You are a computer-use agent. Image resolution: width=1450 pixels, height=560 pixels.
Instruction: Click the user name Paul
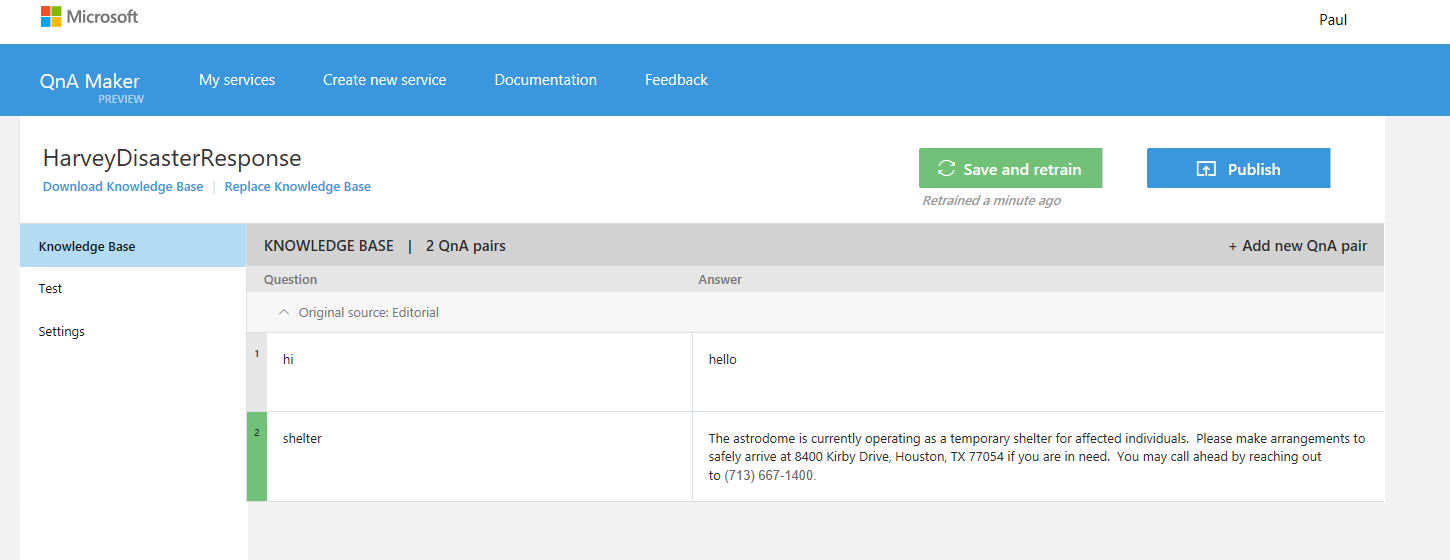[x=1332, y=20]
